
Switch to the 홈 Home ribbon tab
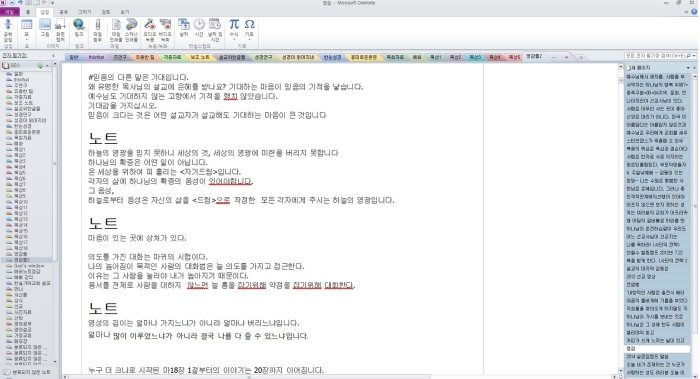coord(28,12)
